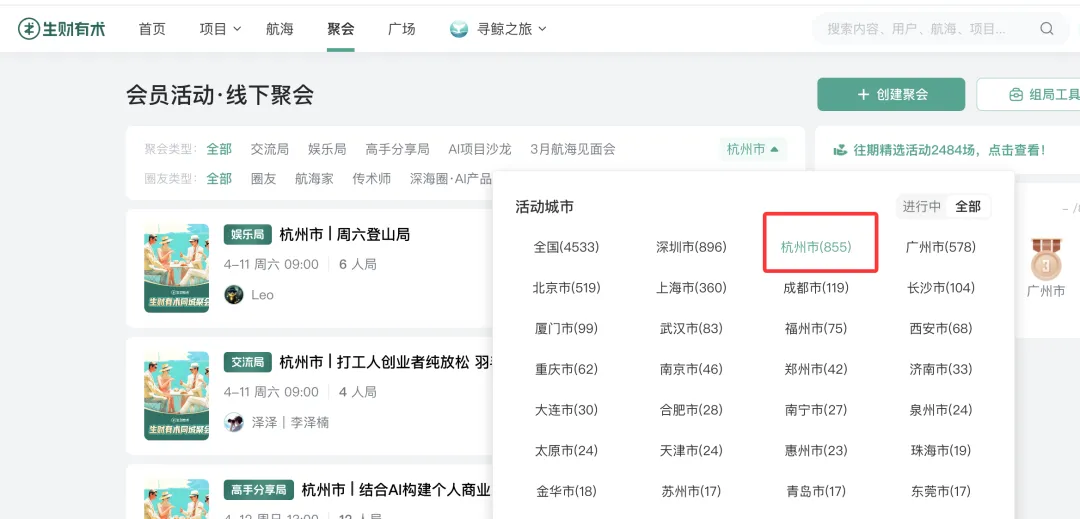This screenshot has width=1080, height=519.
Task: Filter by 高手分享局 type
Action: coord(397,149)
